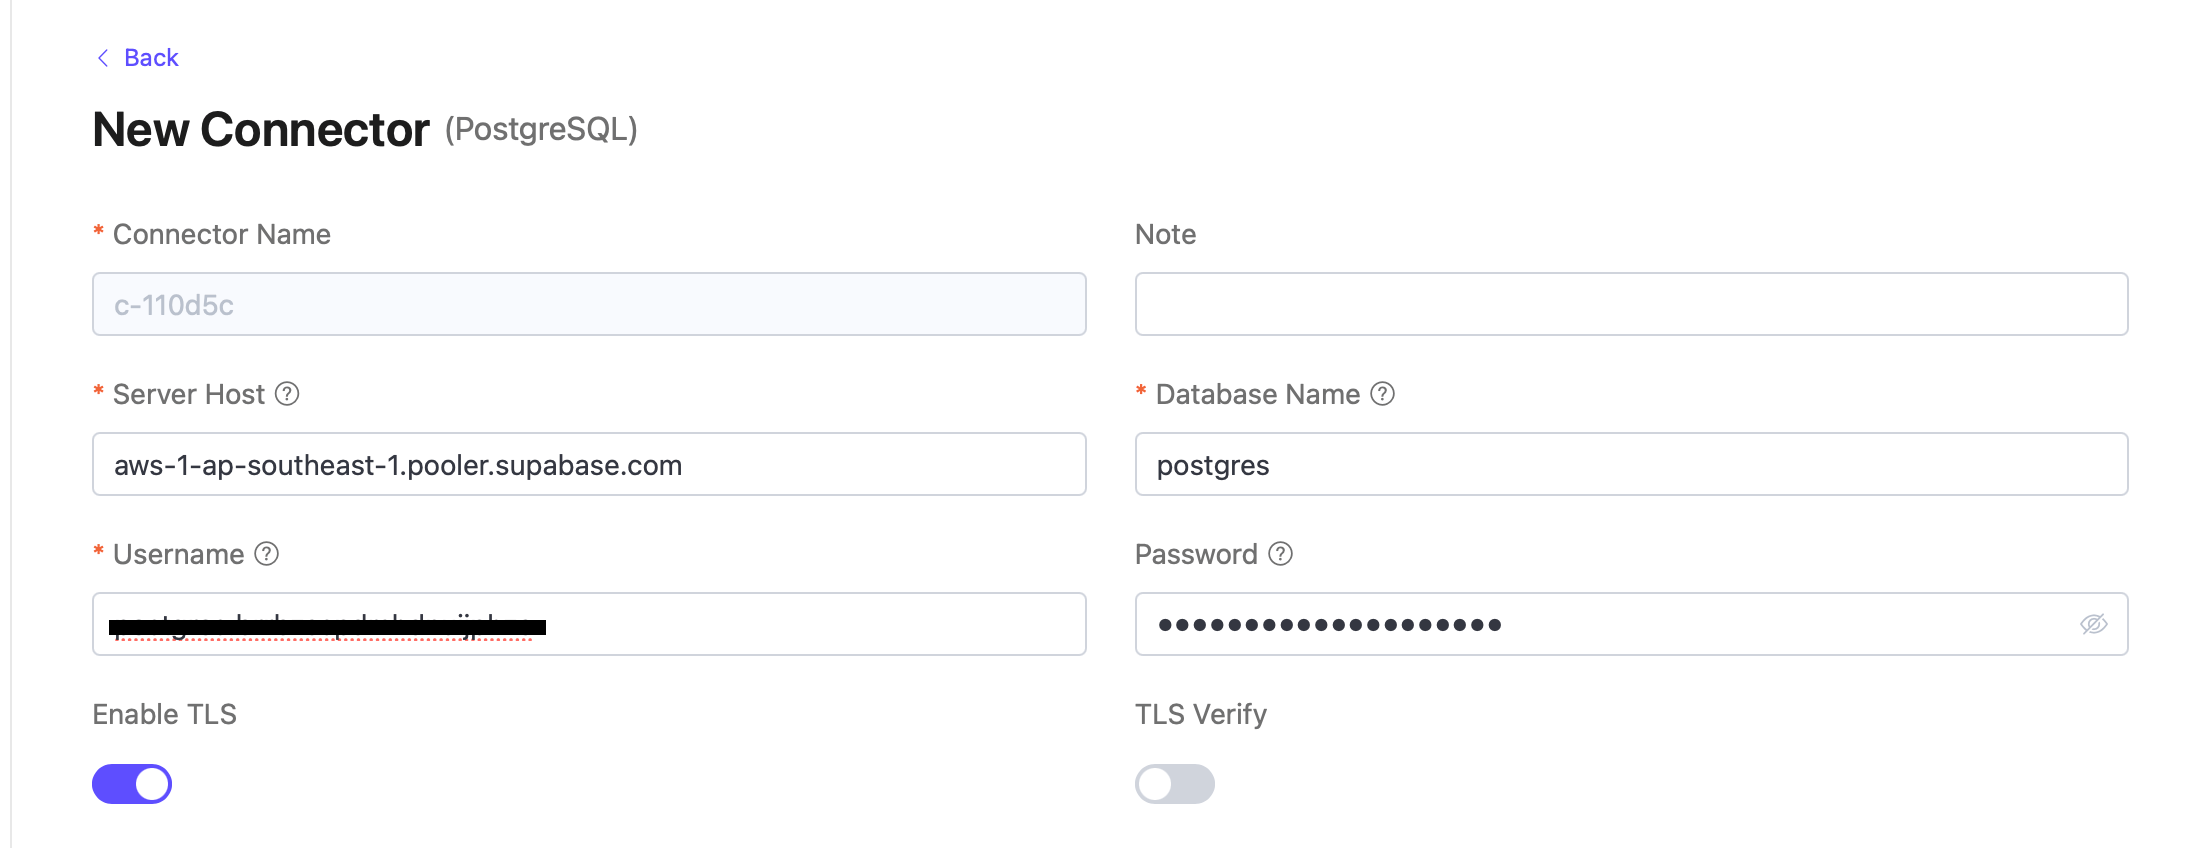Click the New Connector heading
Screen dimensions: 2198x848
pyautogui.click(x=261, y=130)
